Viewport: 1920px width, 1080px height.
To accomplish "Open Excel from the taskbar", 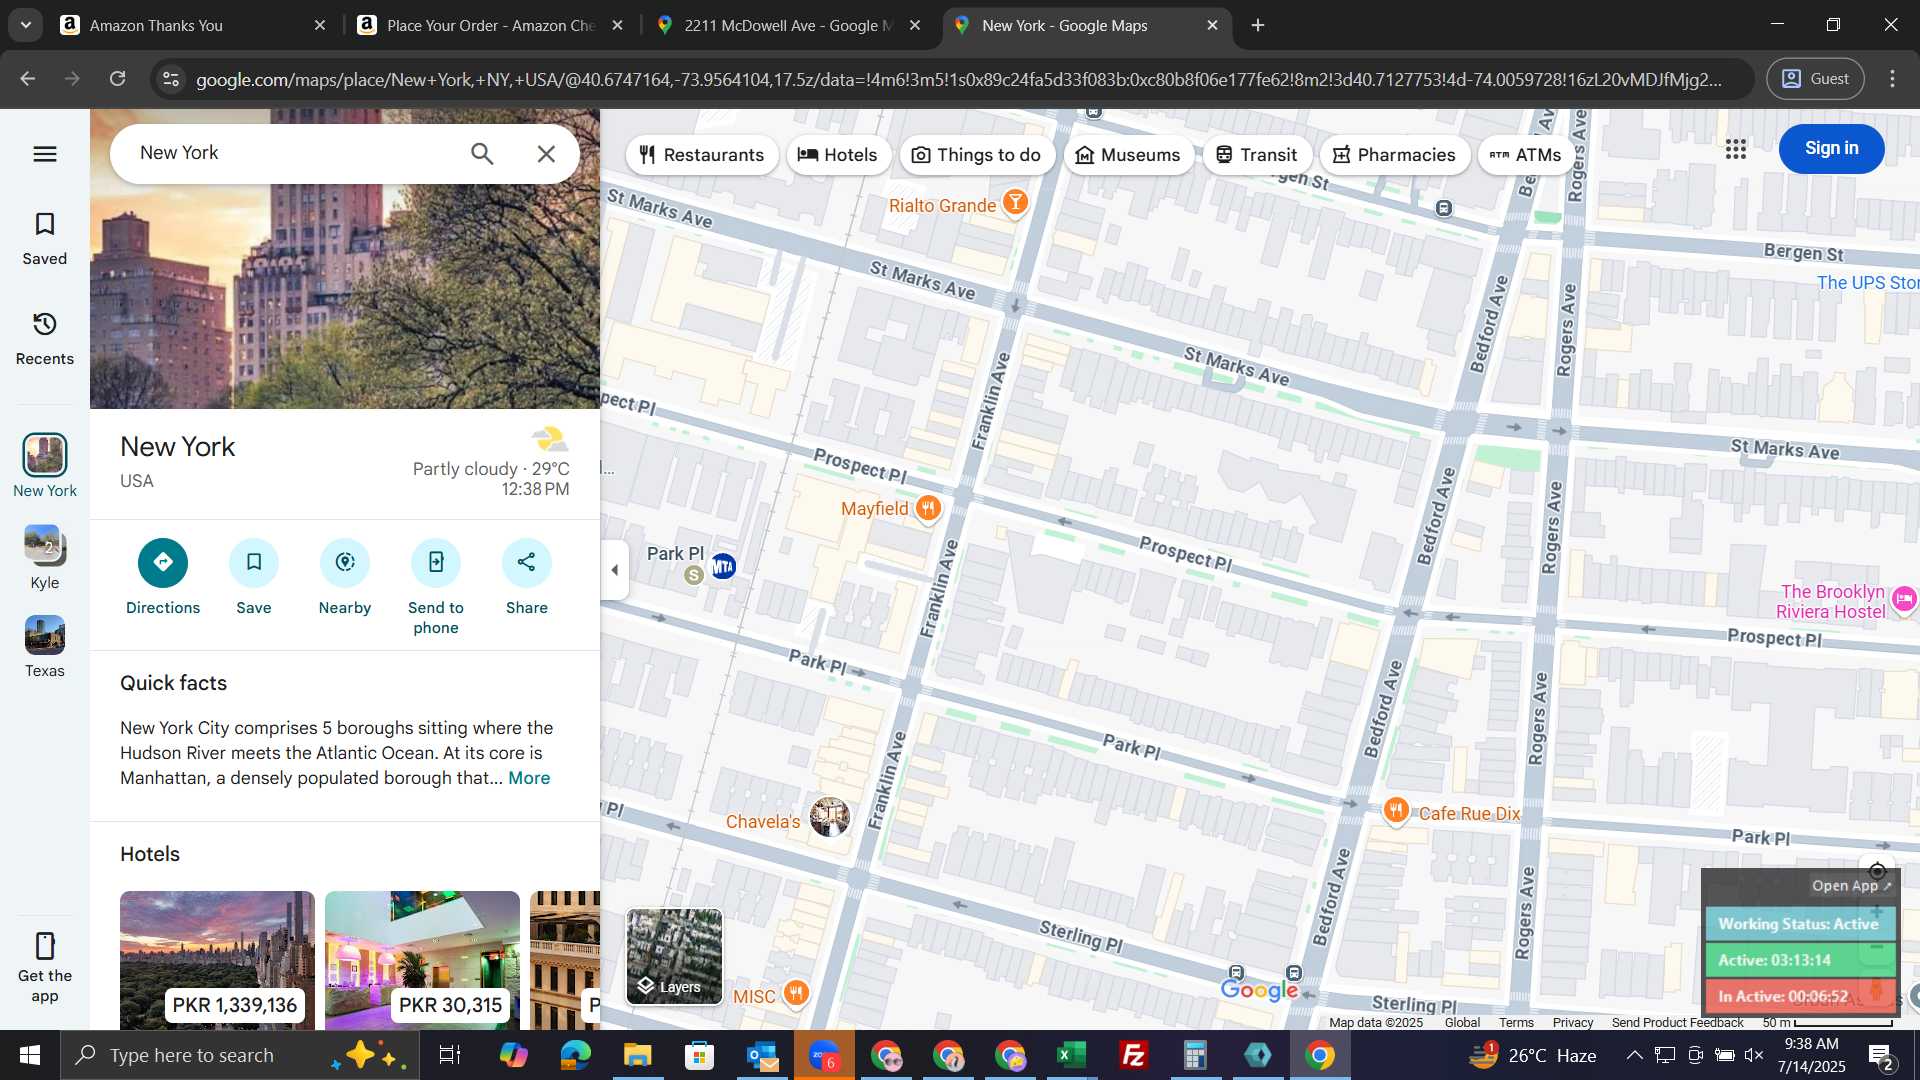I will coord(1072,1055).
